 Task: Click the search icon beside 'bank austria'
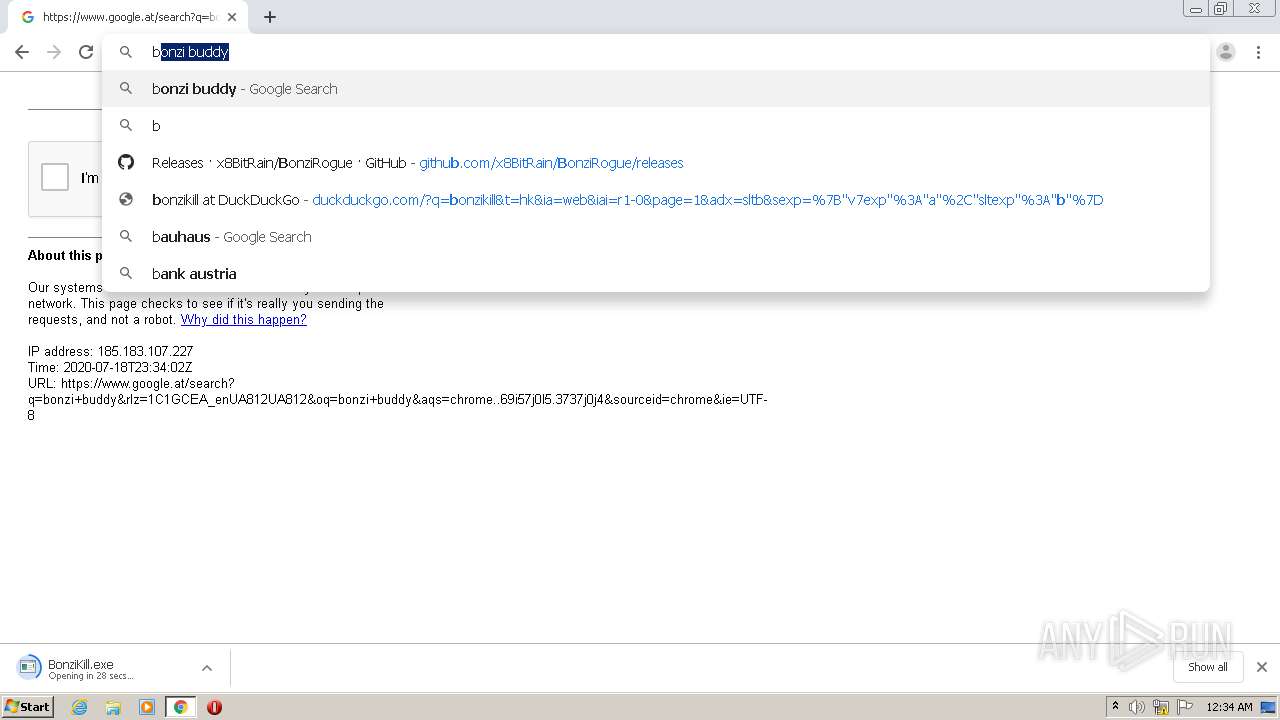[x=126, y=273]
